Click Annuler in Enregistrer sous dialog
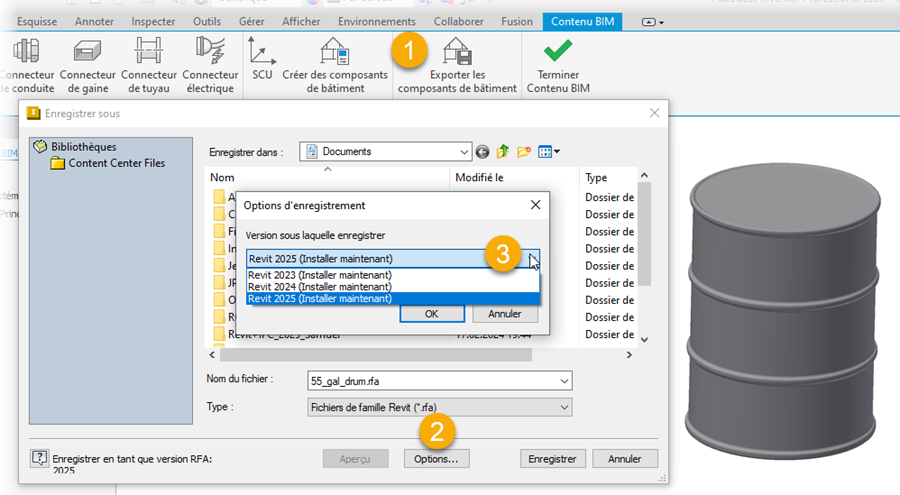The height and width of the screenshot is (495, 900). (624, 459)
